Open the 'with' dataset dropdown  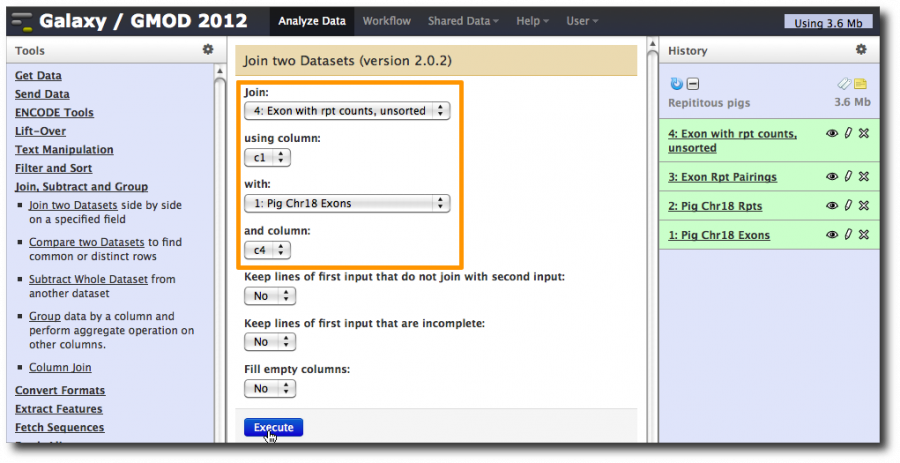point(347,203)
